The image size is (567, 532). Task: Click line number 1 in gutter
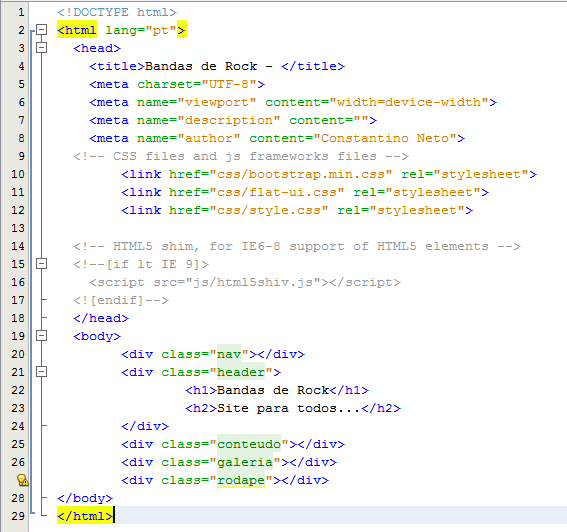21,12
